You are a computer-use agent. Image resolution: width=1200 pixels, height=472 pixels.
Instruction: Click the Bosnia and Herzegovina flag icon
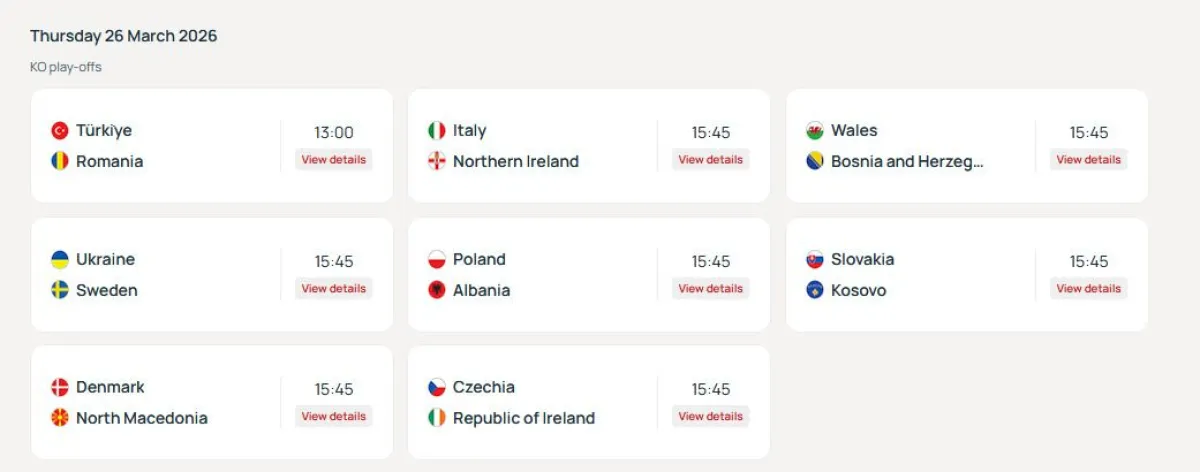click(815, 161)
